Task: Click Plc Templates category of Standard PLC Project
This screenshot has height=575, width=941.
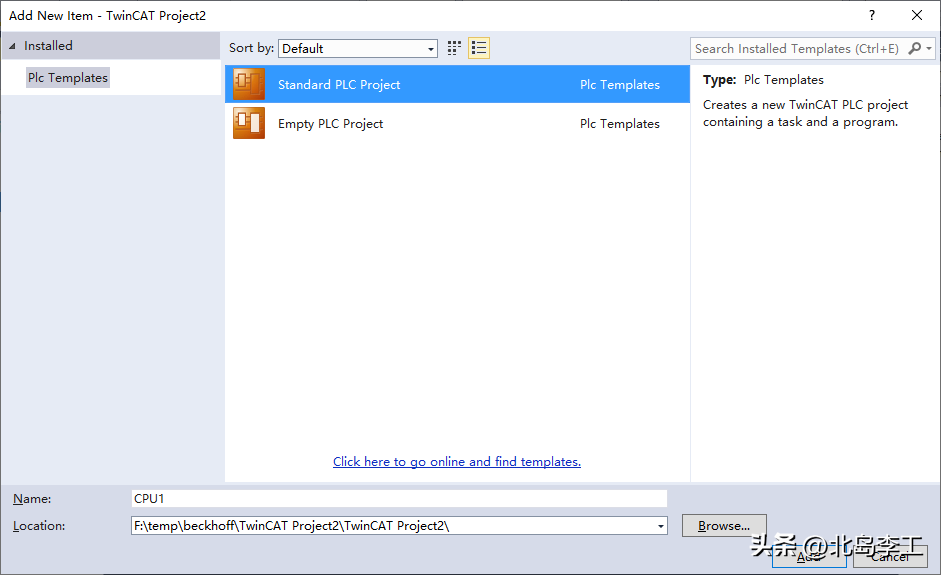Action: [620, 85]
